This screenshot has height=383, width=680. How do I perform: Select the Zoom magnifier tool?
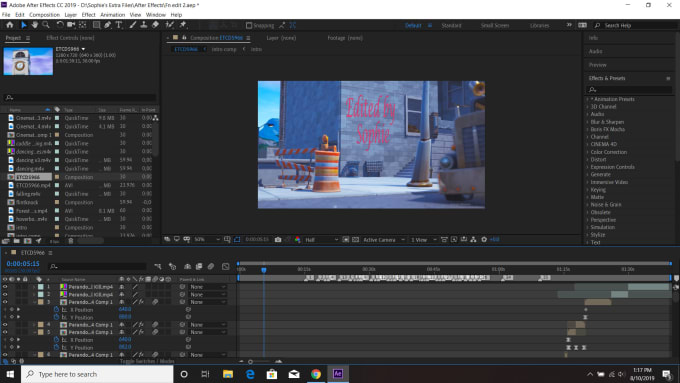[46, 25]
